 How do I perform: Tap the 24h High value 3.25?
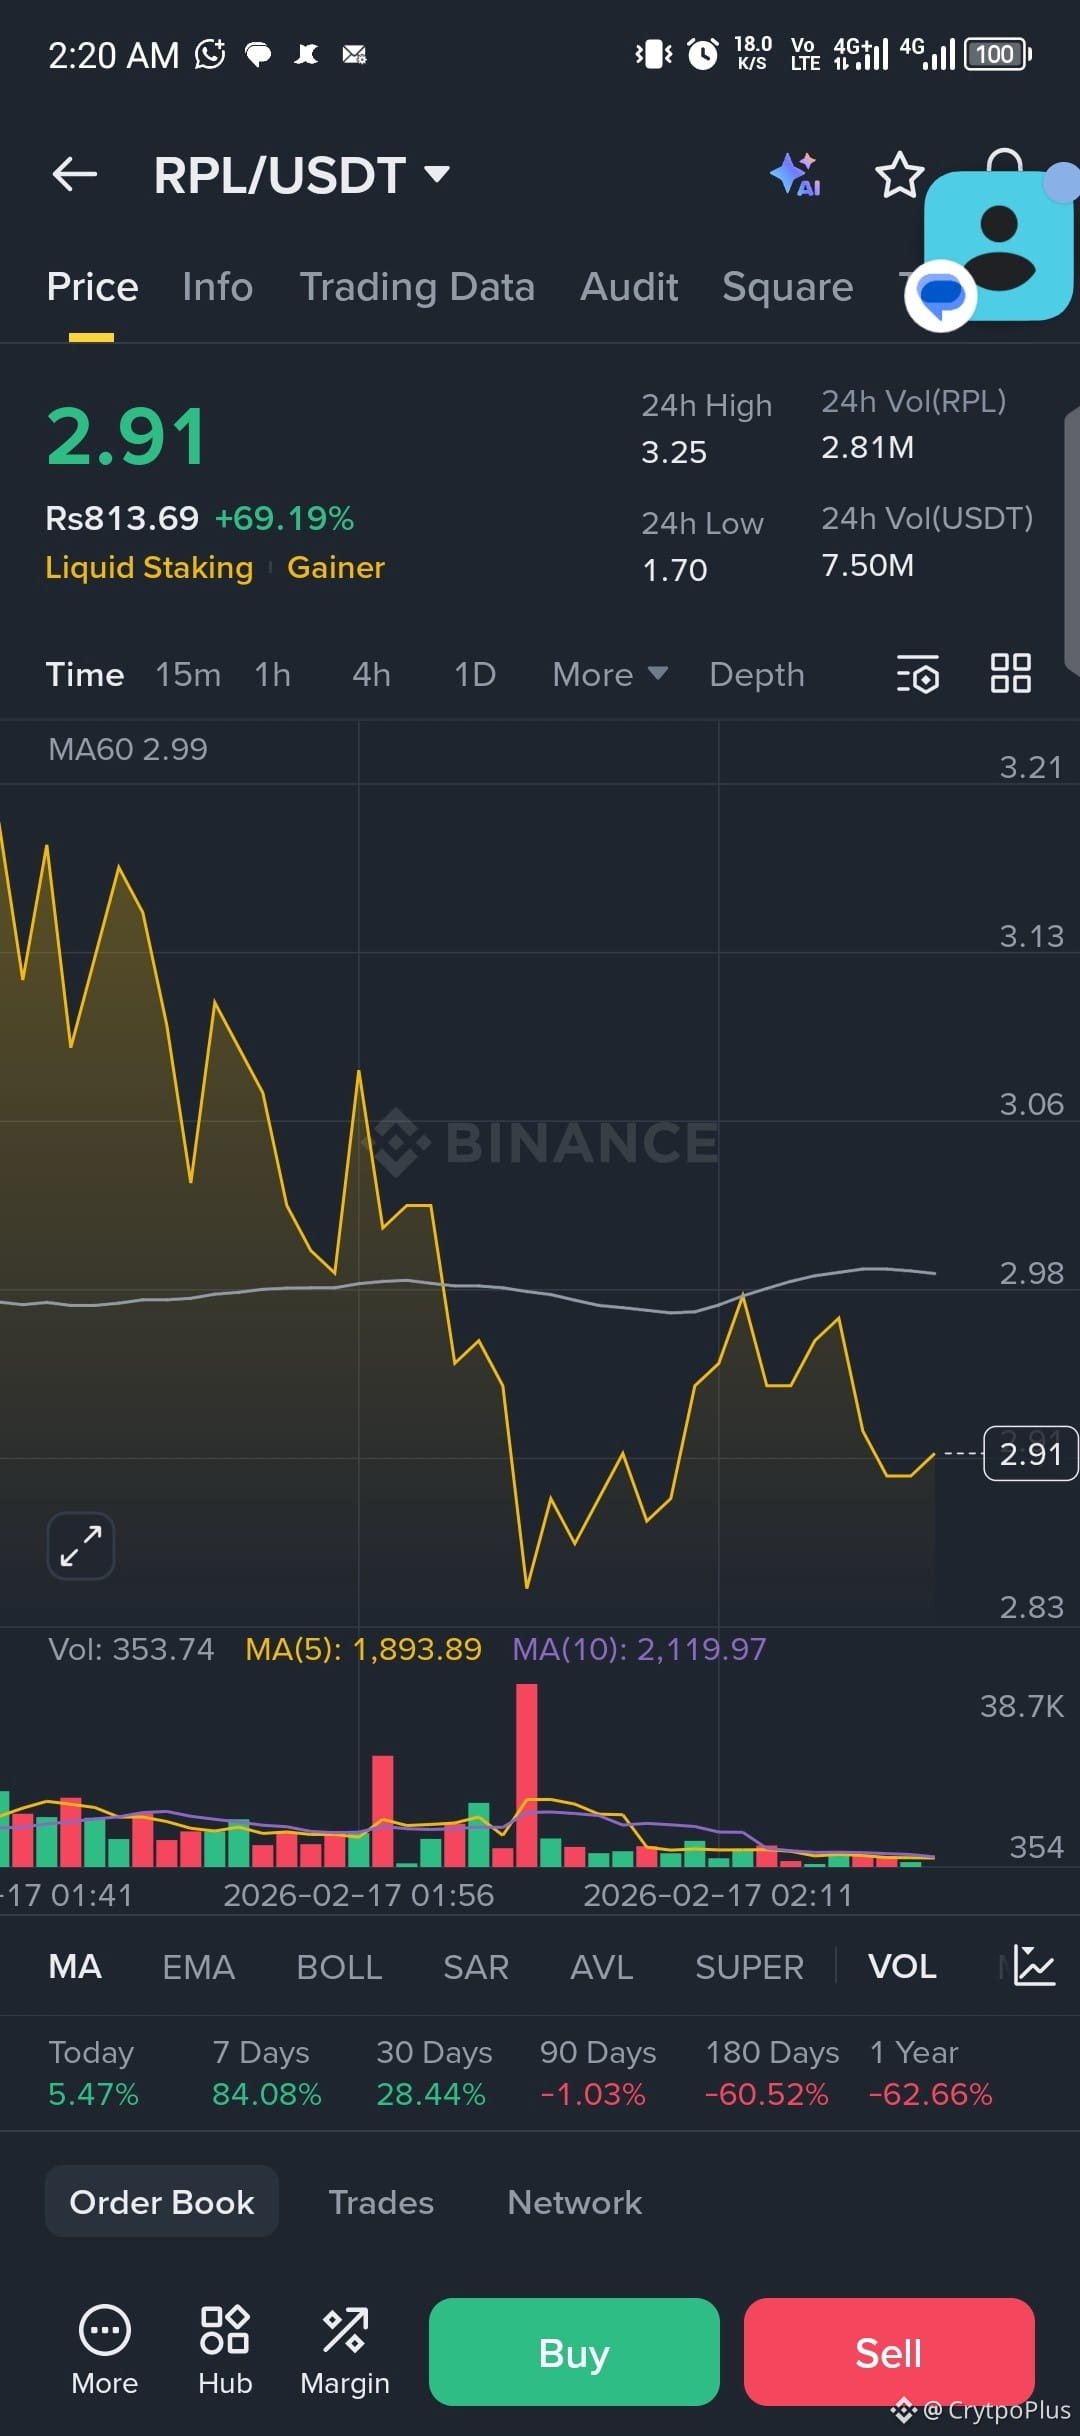674,452
